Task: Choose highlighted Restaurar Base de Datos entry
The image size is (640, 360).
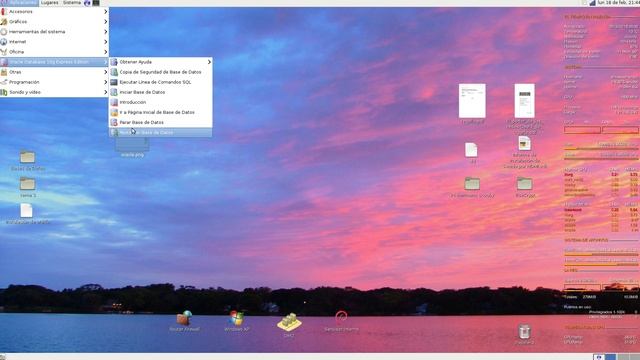Action: 160,132
